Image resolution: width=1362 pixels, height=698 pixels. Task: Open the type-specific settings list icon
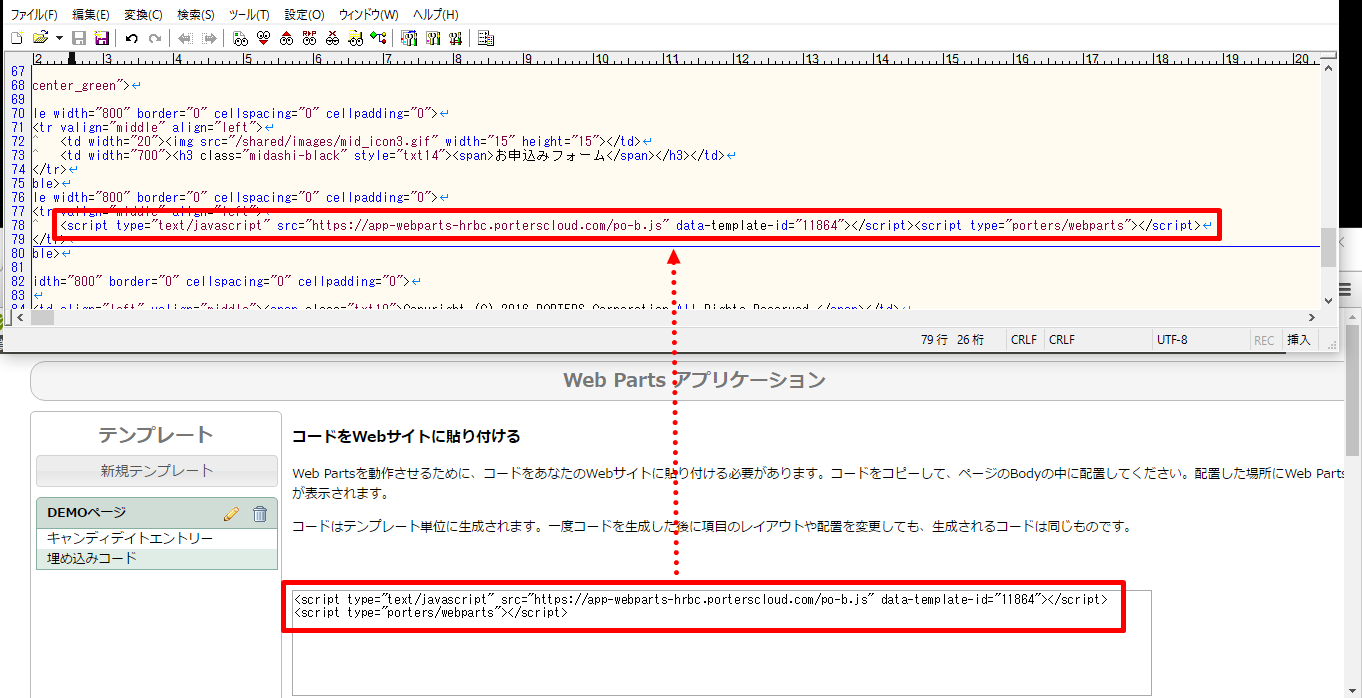[x=409, y=38]
